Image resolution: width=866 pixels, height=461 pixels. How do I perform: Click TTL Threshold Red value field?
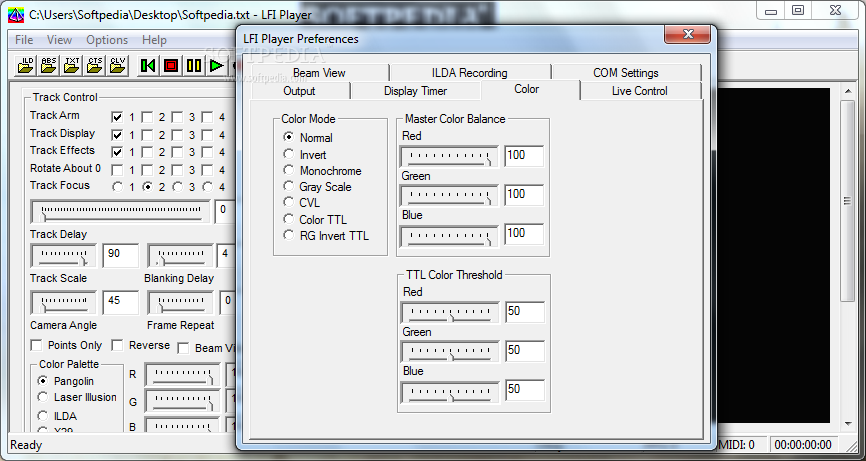[525, 312]
